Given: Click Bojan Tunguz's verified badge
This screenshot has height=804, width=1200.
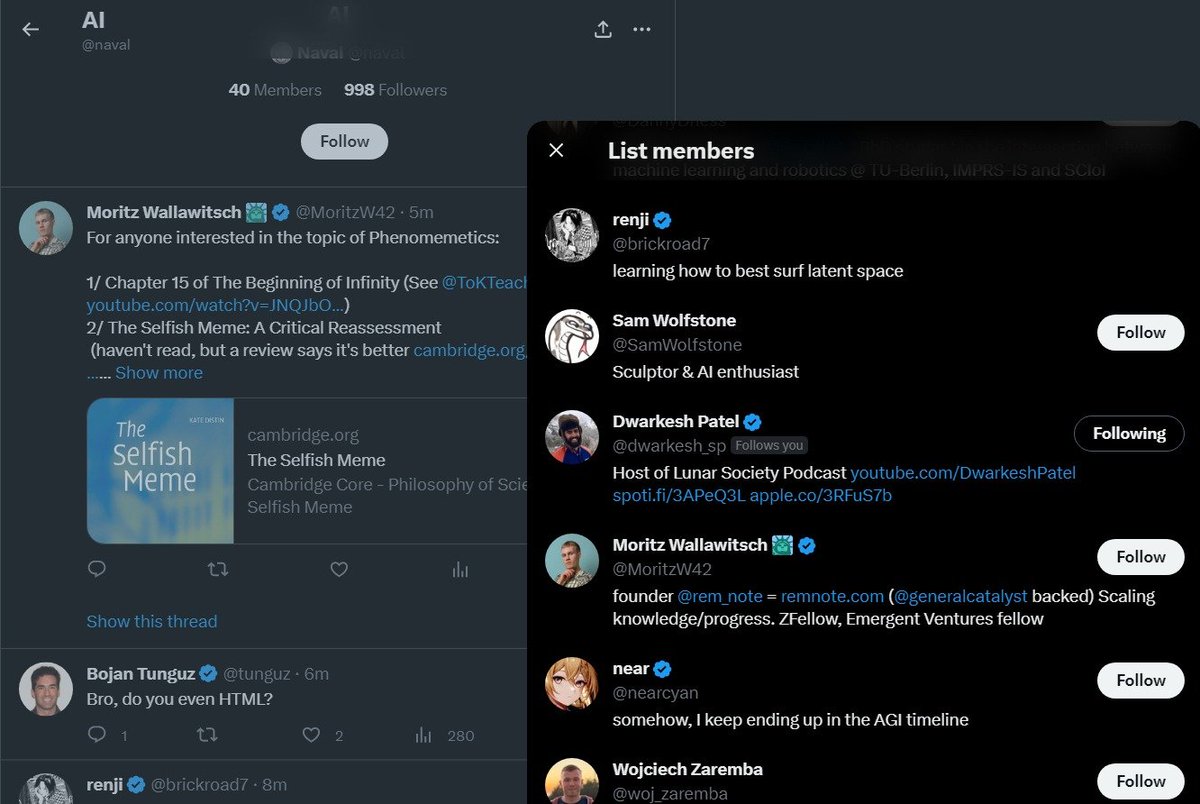Looking at the screenshot, I should (x=209, y=673).
